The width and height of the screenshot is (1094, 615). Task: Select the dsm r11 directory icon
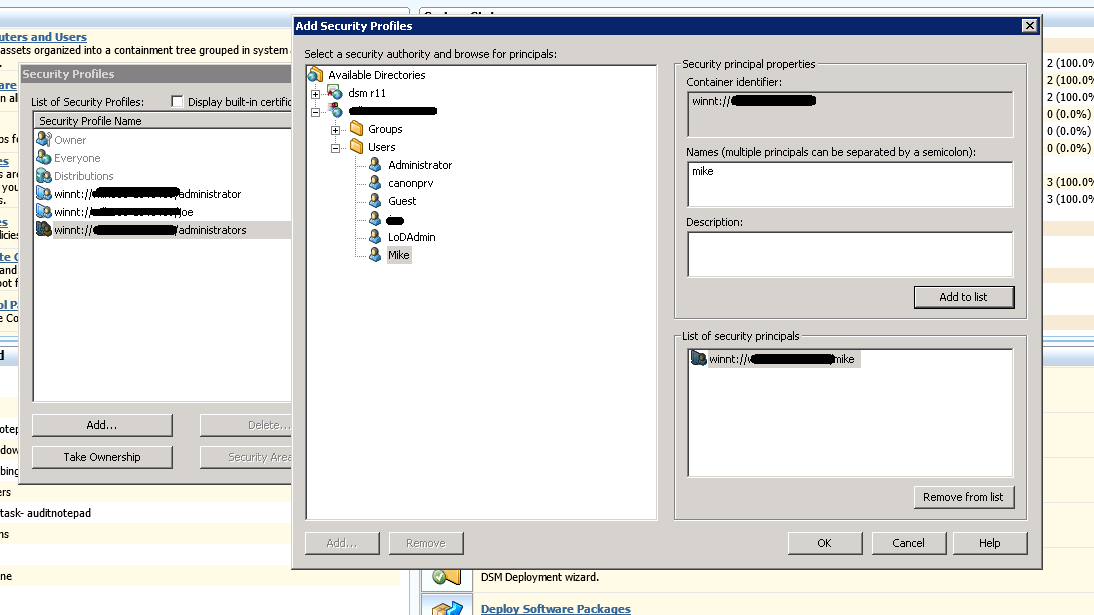click(x=336, y=93)
